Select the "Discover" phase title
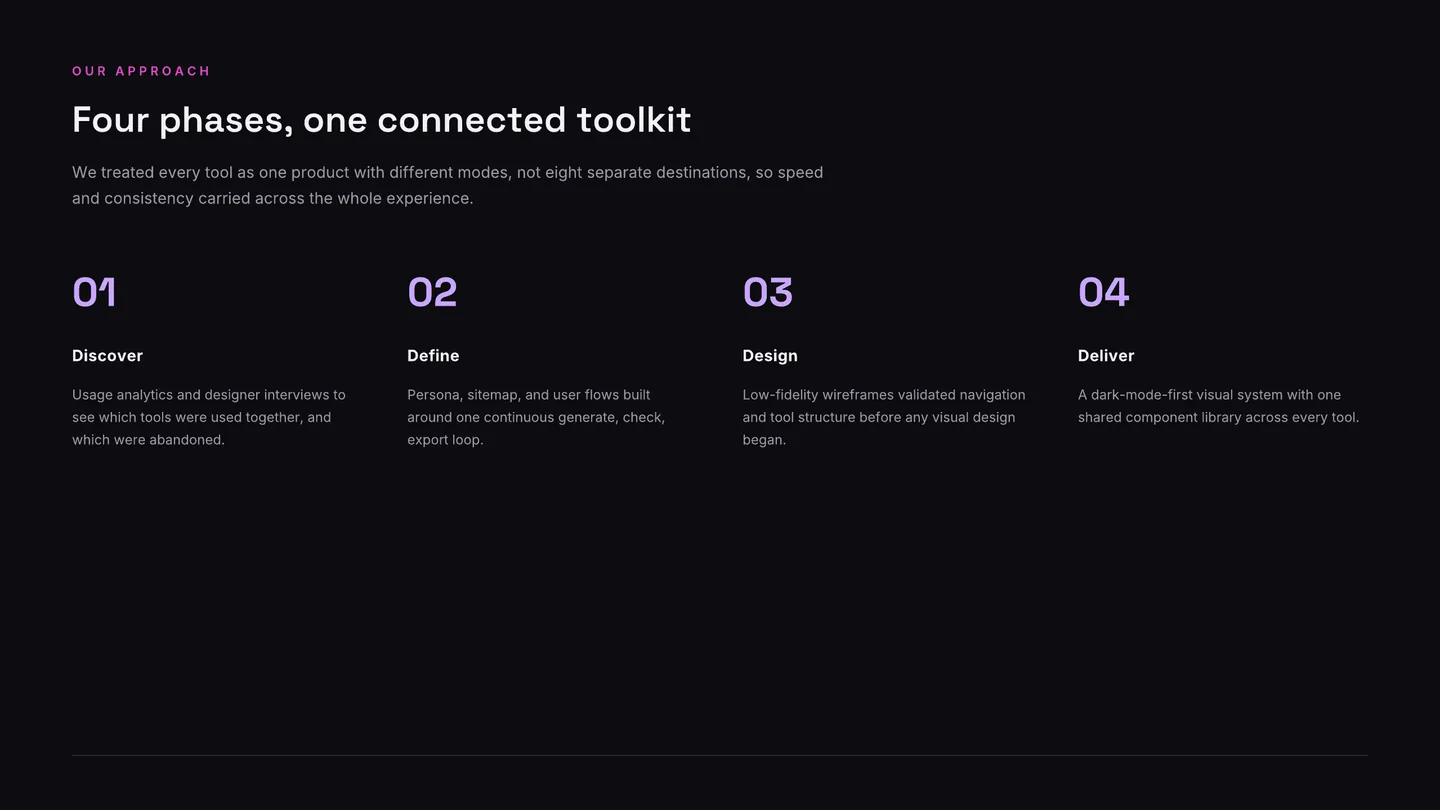 [x=107, y=356]
